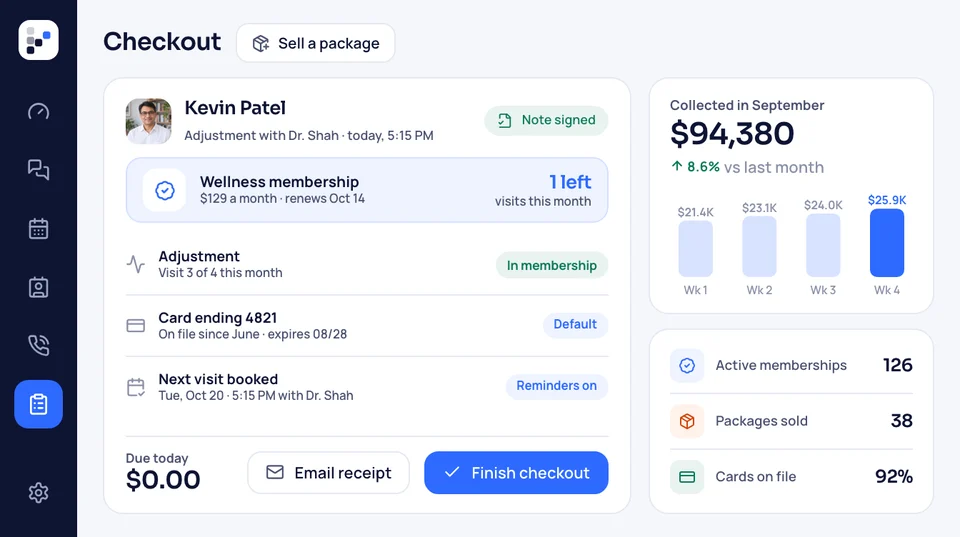Click '$129 a month · renews Oct 14'

point(282,198)
